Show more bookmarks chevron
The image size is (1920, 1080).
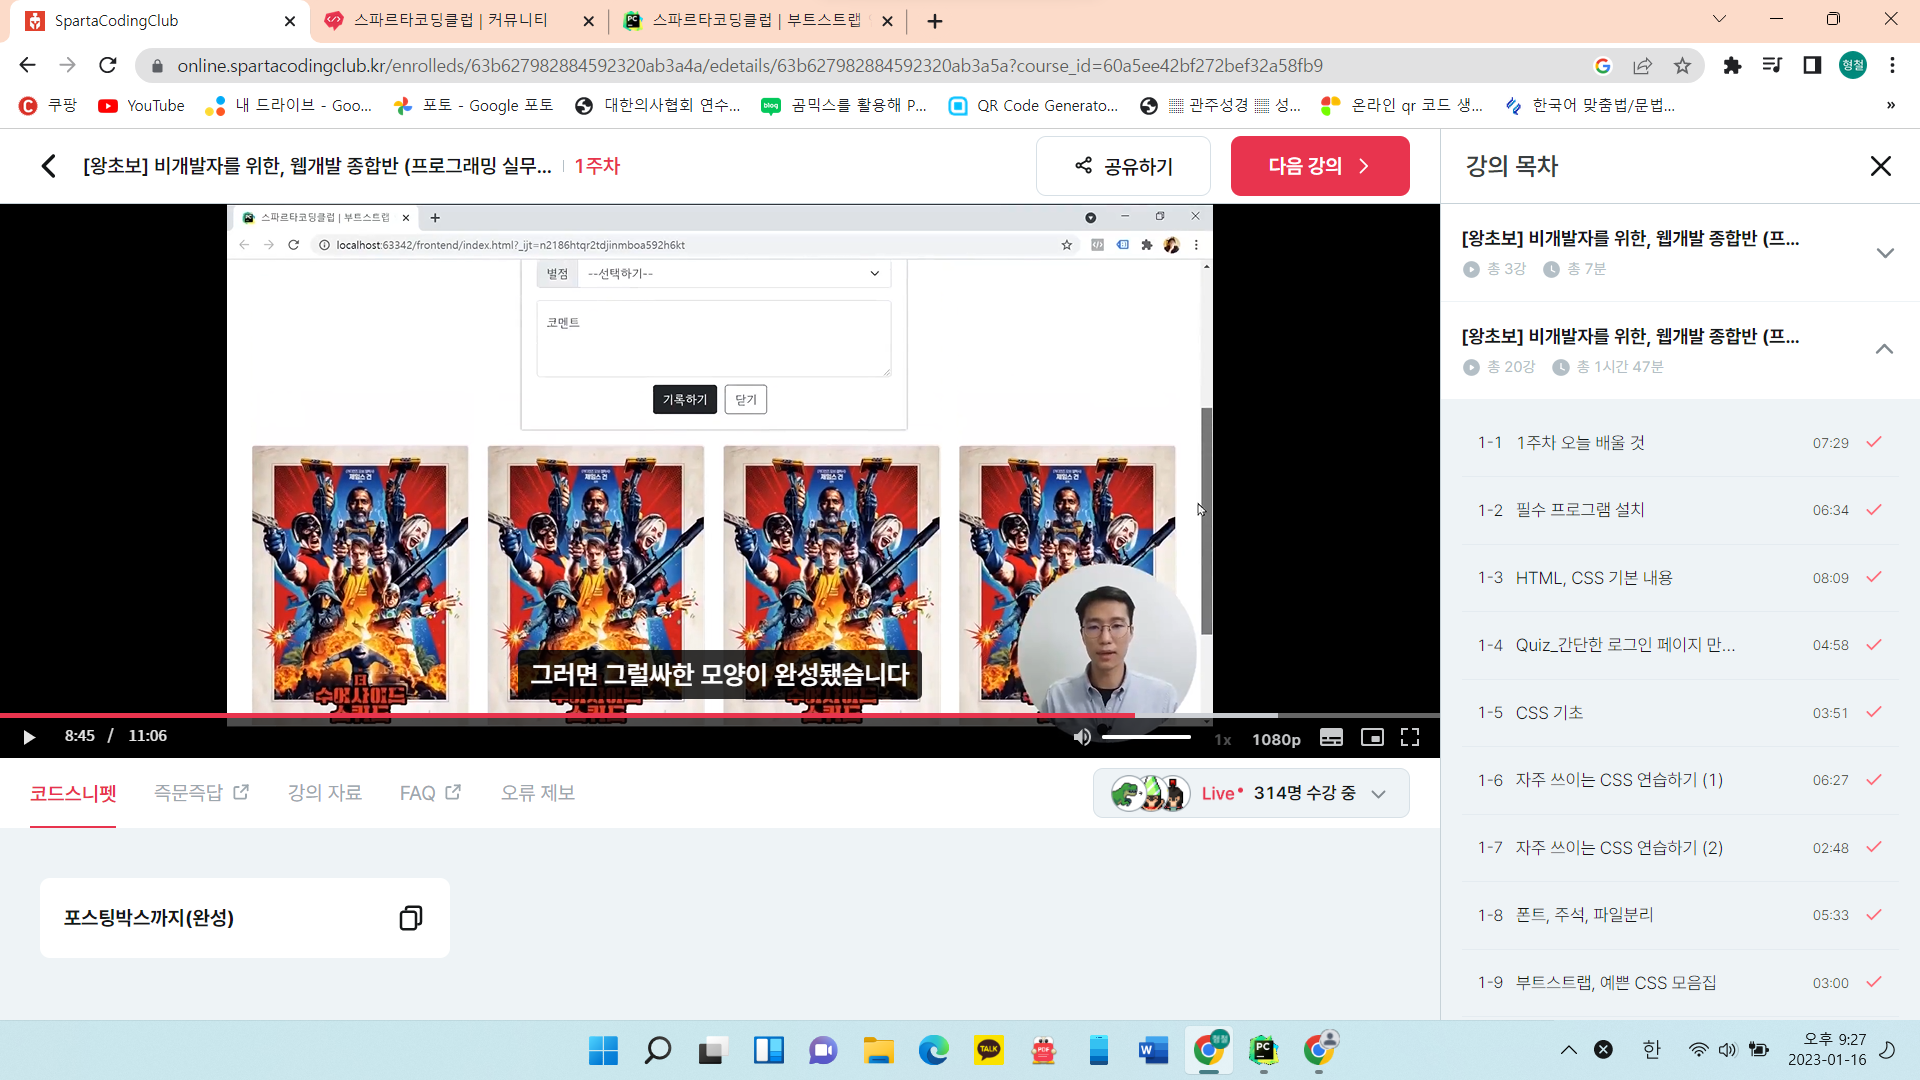(x=1890, y=105)
